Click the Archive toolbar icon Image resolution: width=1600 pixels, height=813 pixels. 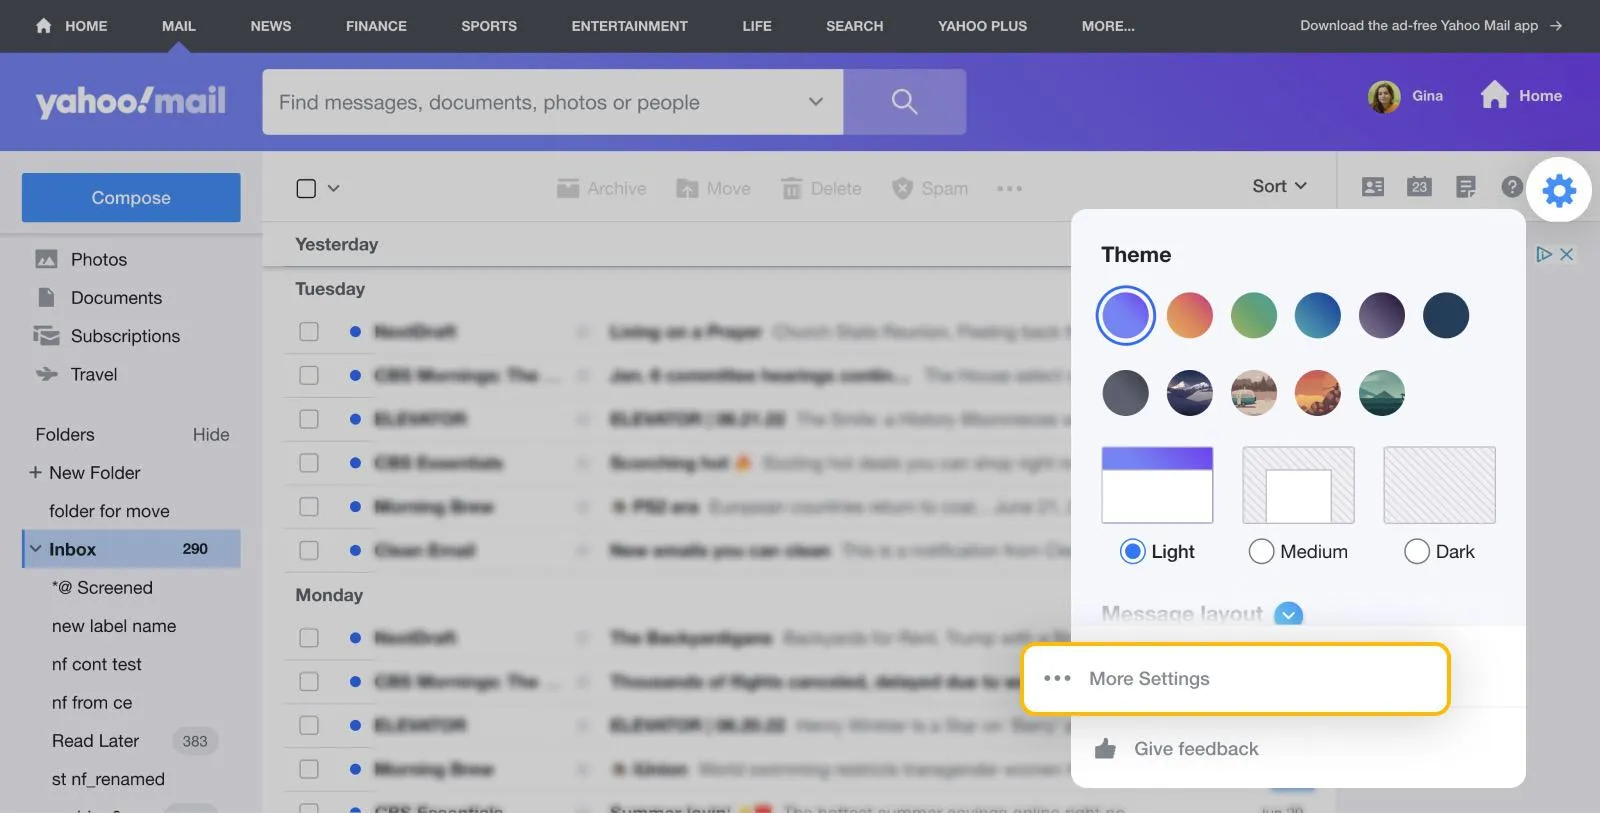(568, 188)
